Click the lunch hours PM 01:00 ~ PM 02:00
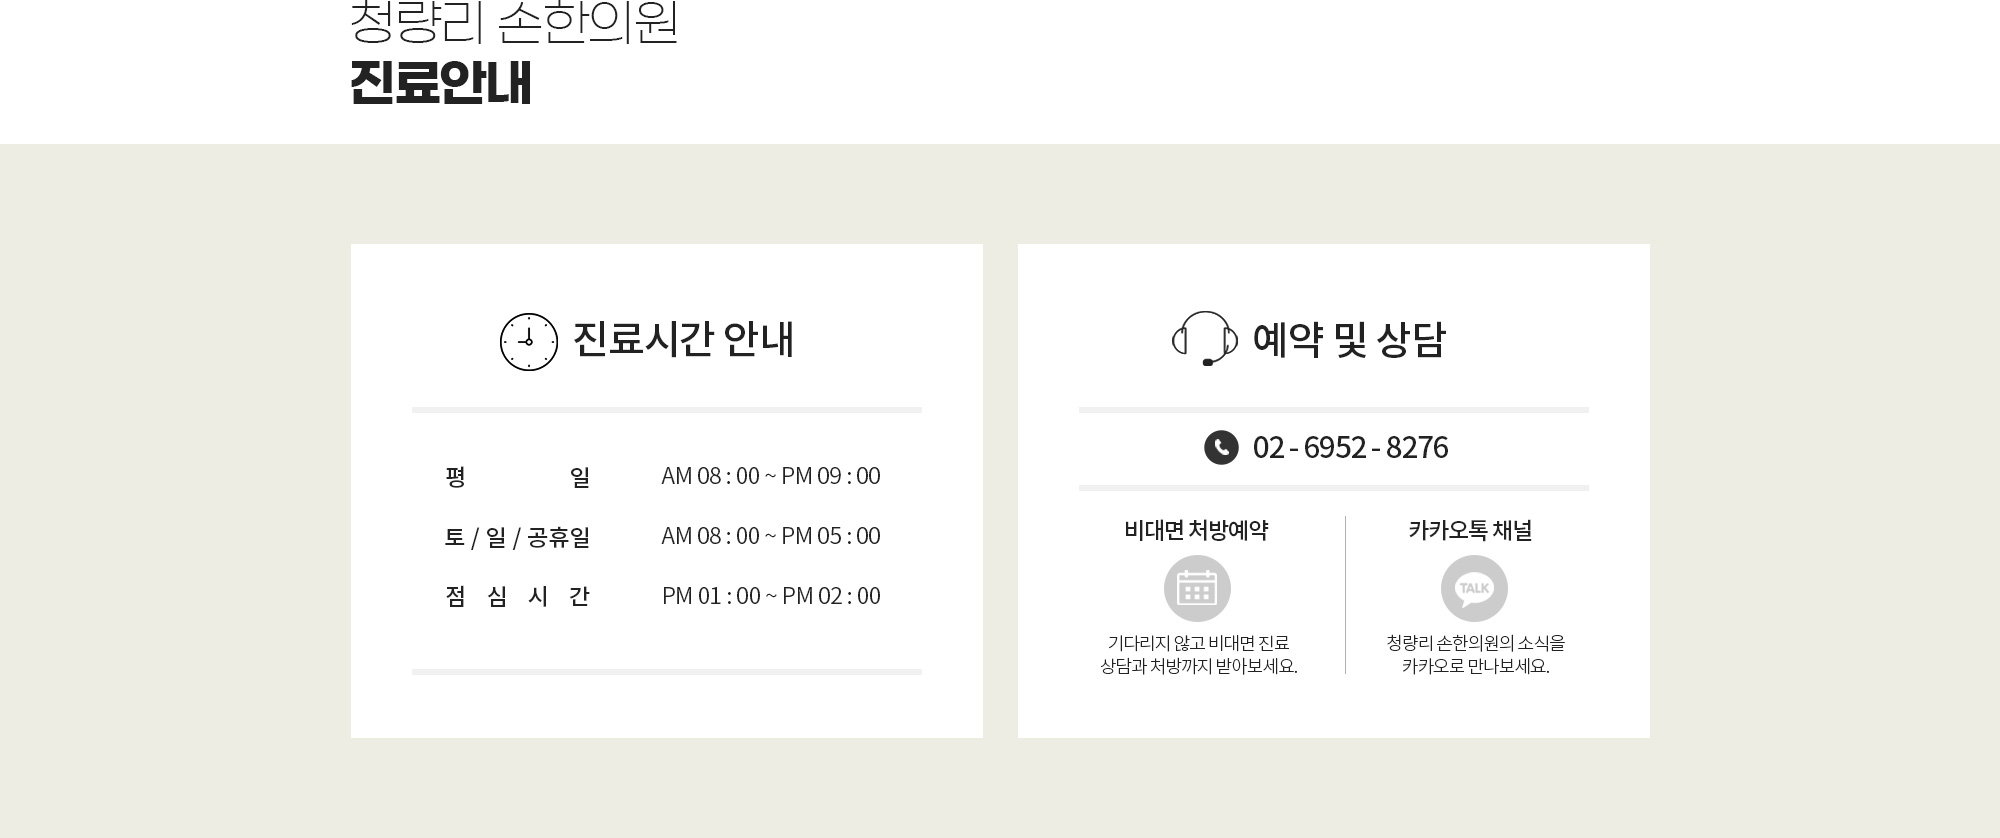 point(771,596)
